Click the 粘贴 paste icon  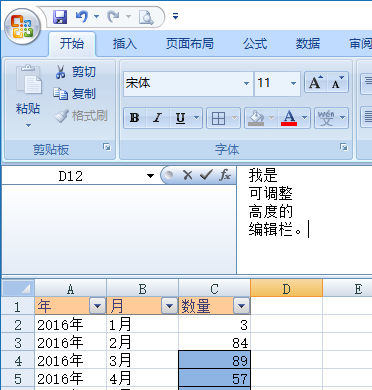[x=29, y=80]
